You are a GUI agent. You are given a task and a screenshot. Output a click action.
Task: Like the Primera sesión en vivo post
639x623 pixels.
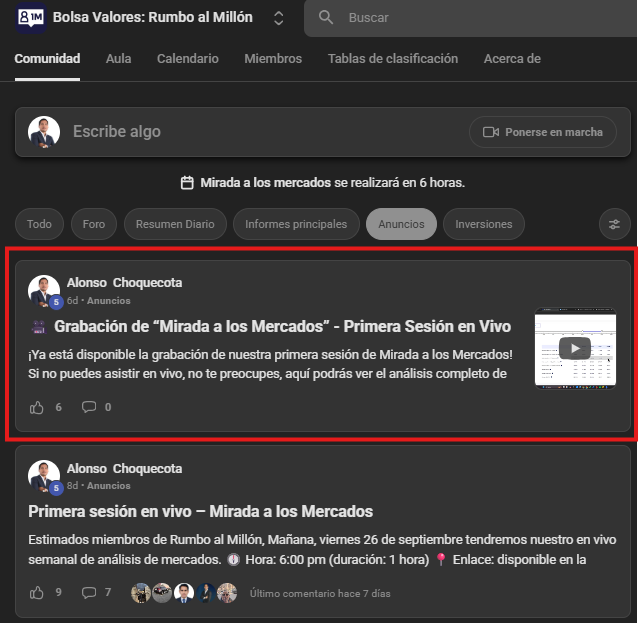coord(37,592)
